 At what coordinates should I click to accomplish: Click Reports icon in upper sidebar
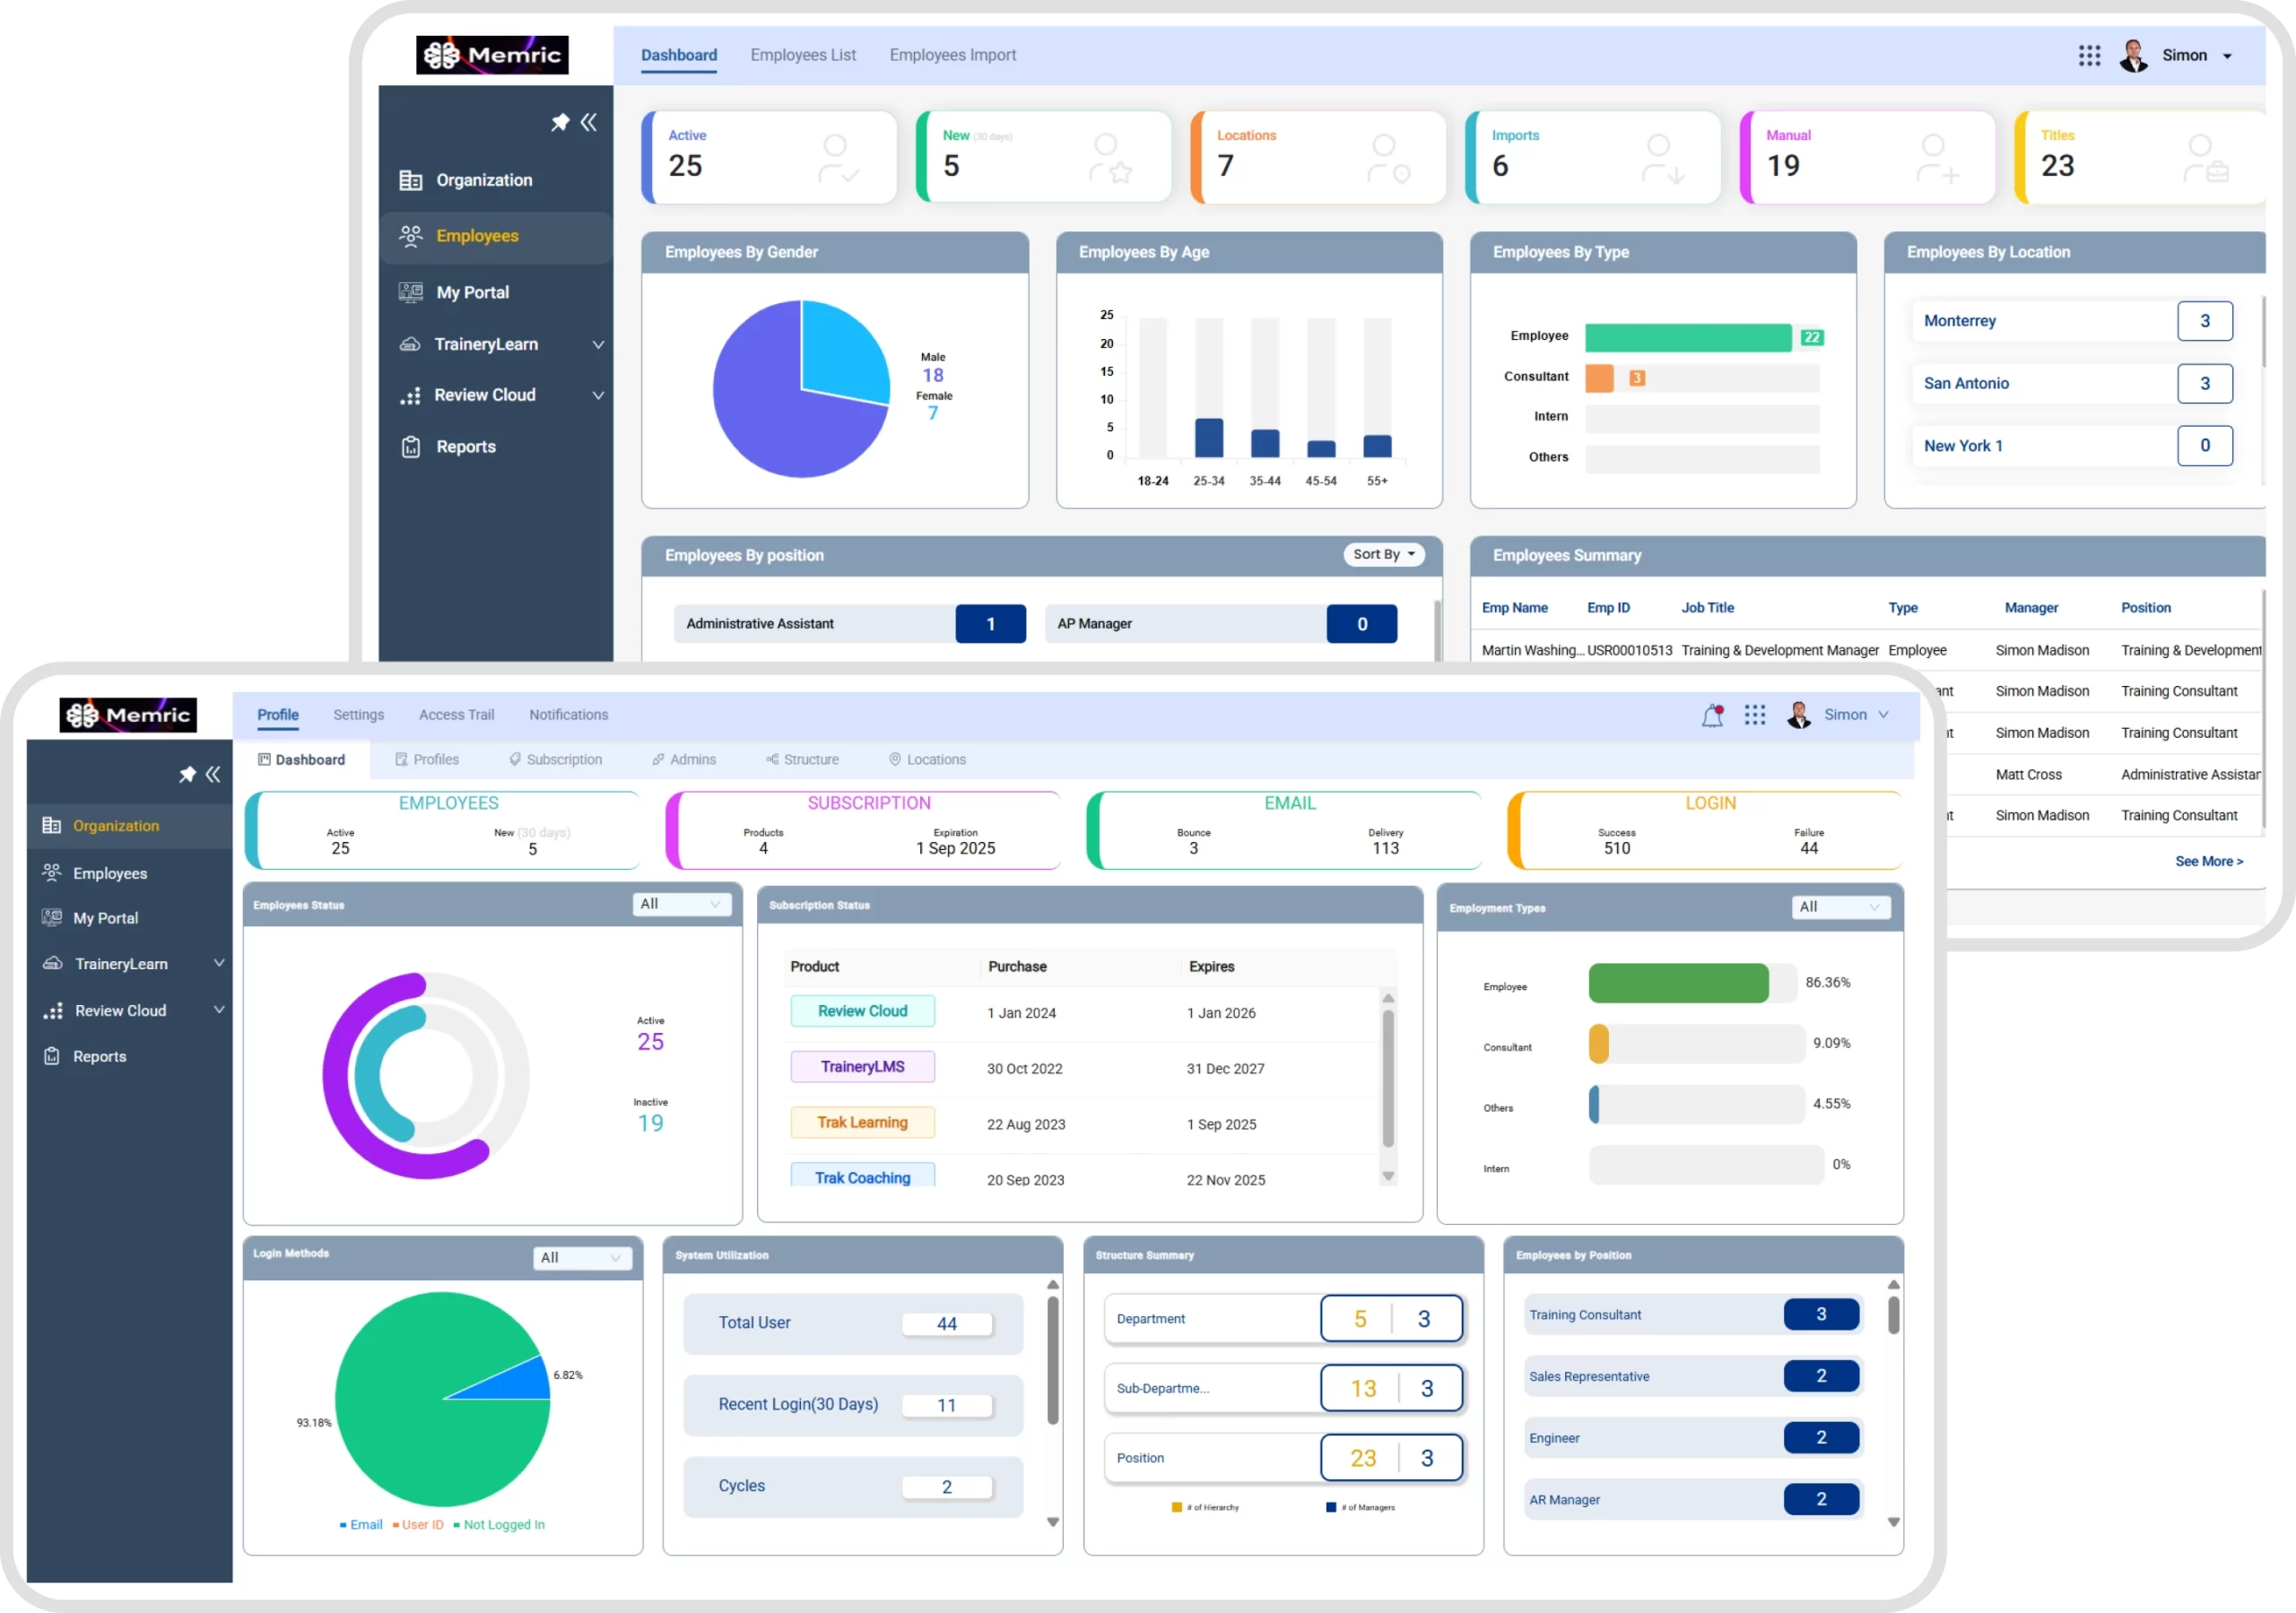(x=411, y=447)
